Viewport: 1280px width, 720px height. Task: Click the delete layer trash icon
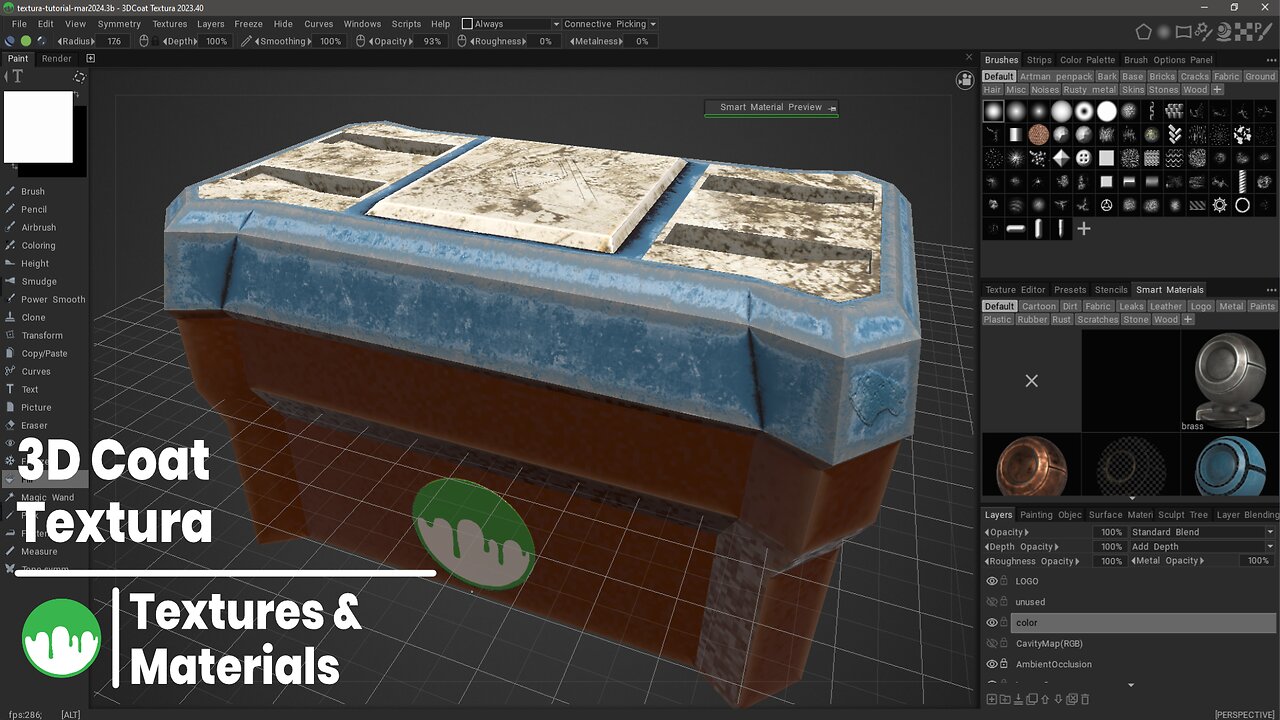[x=1086, y=699]
